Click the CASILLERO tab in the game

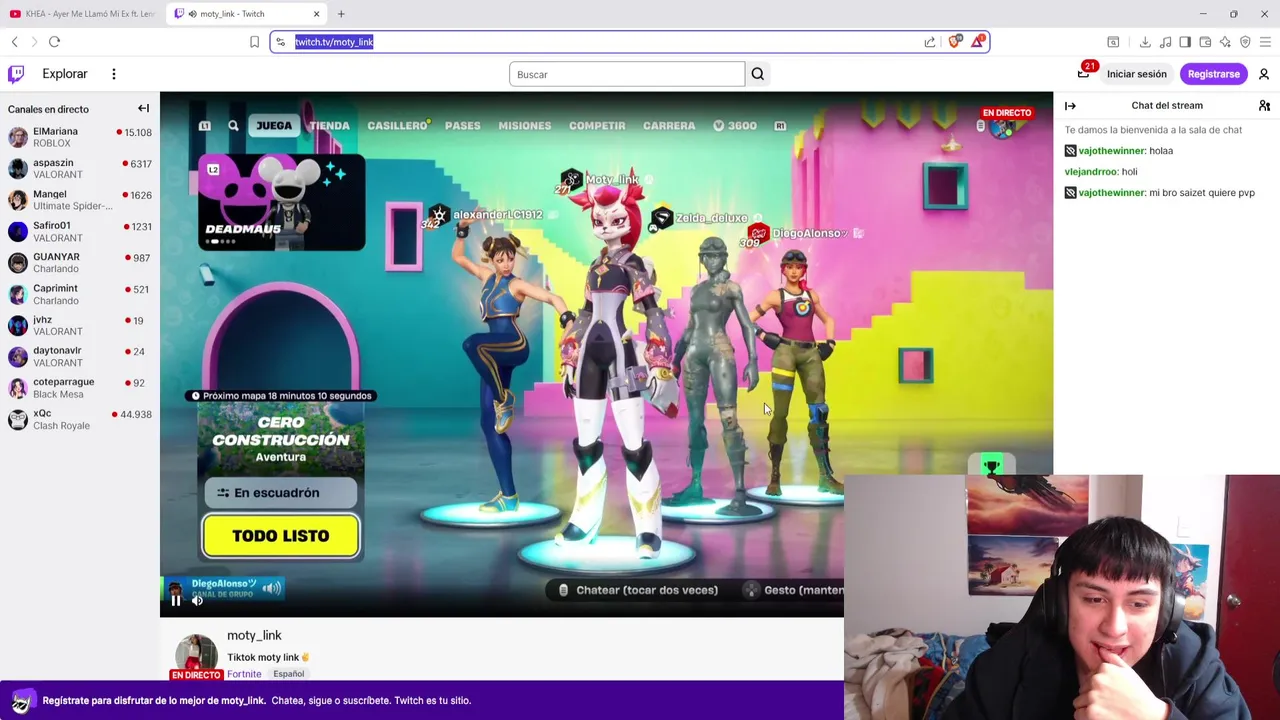397,126
